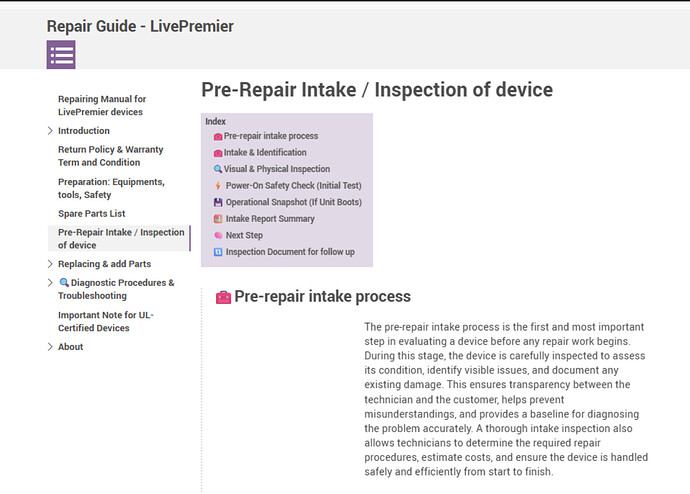Expand the Introduction section chevron
The image size is (690, 494).
pyautogui.click(x=51, y=131)
